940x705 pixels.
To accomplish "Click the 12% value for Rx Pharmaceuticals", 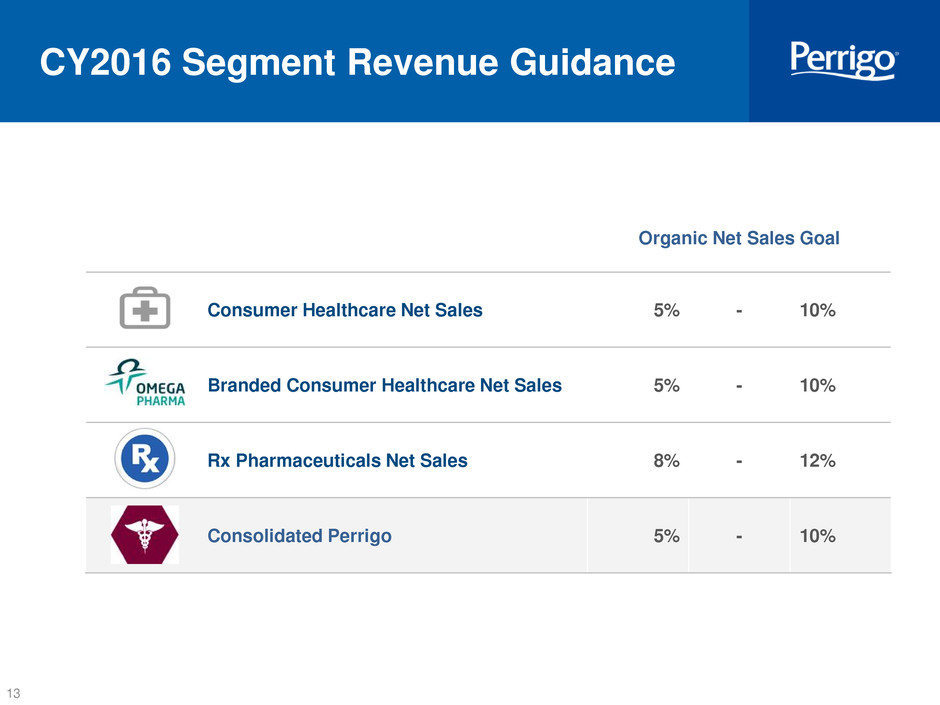I will tap(818, 460).
